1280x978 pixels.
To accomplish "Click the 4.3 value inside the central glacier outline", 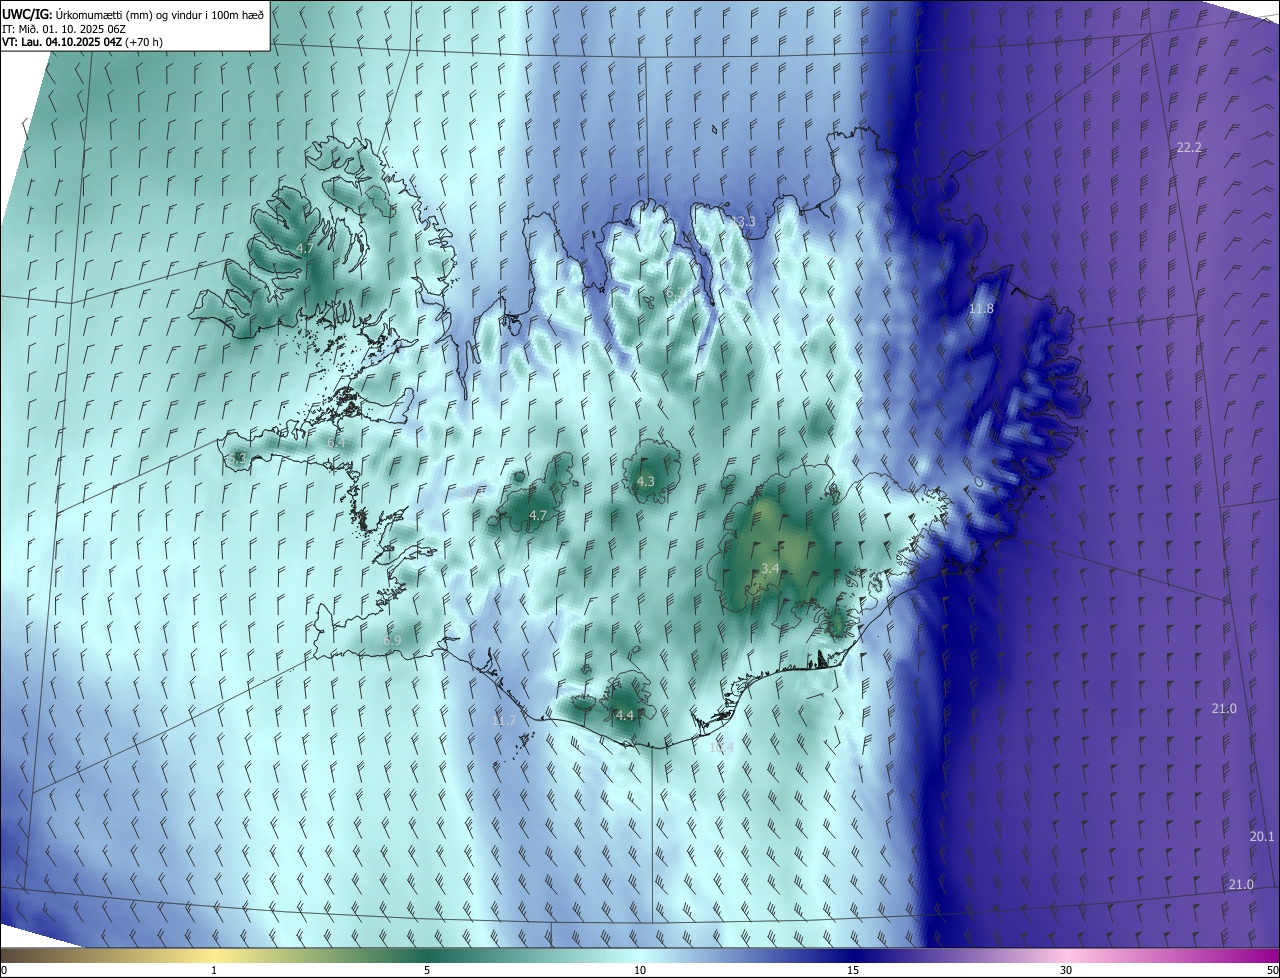I will coord(646,482).
